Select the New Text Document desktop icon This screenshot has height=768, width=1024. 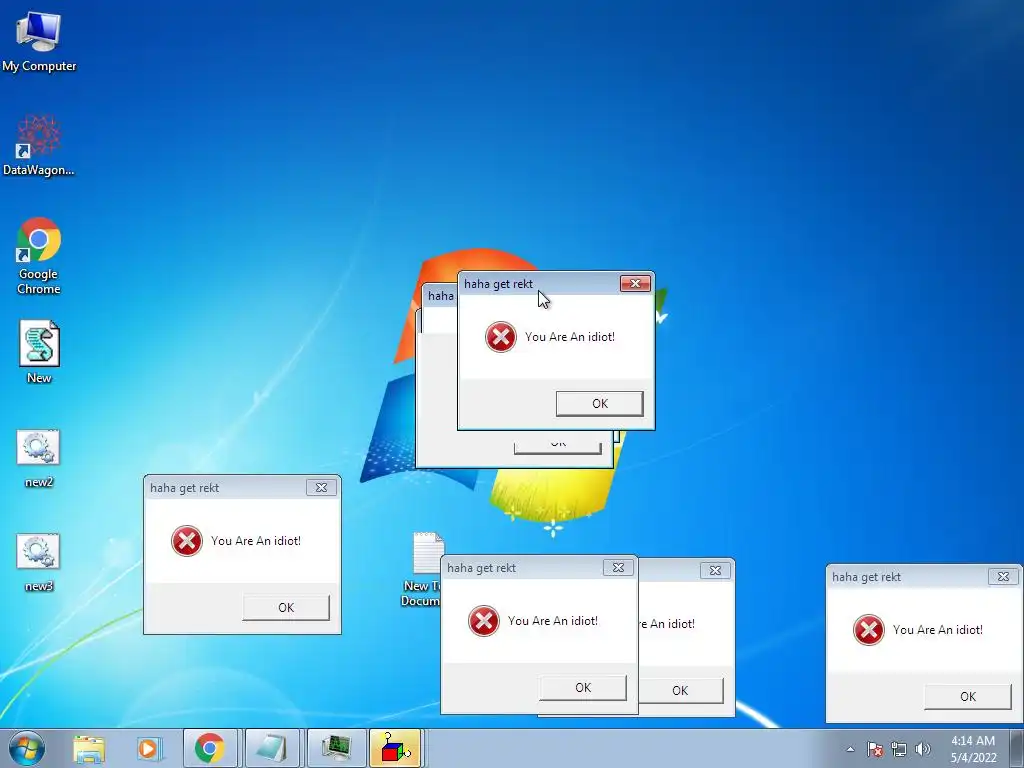(x=422, y=569)
